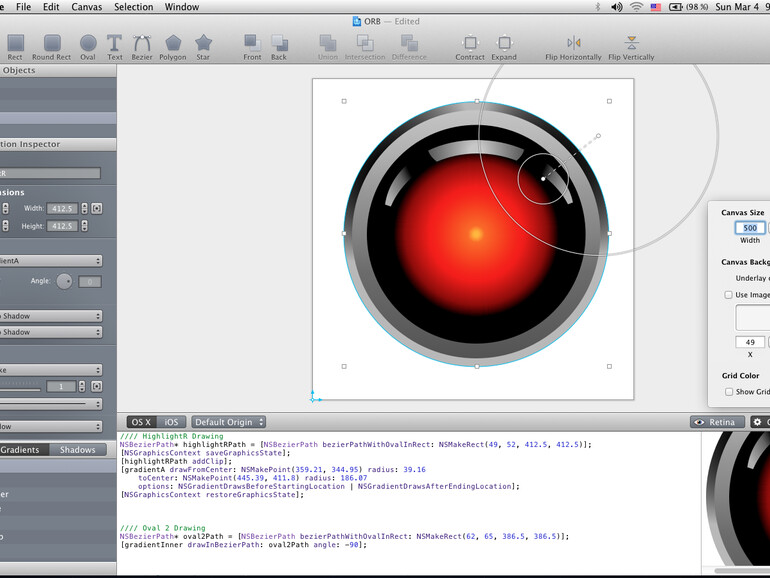Click the ORB document icon in the title bar

[357, 21]
